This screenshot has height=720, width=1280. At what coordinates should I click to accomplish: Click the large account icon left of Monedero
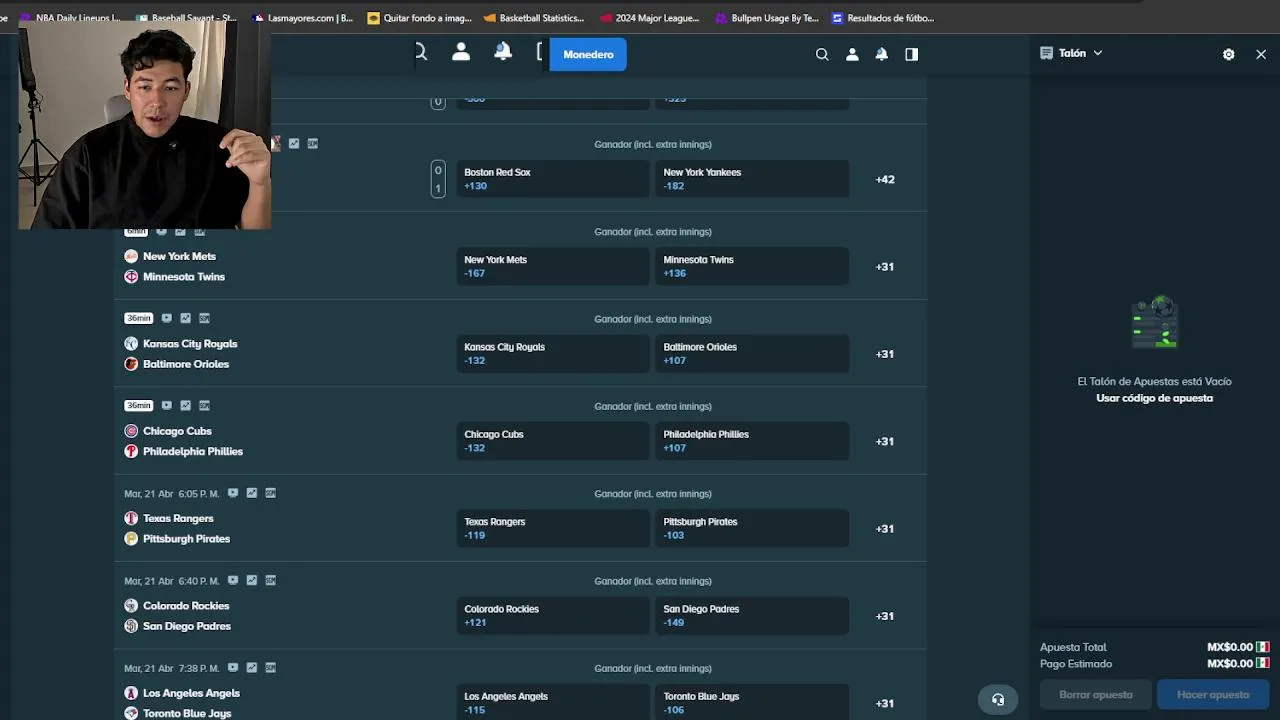(461, 52)
